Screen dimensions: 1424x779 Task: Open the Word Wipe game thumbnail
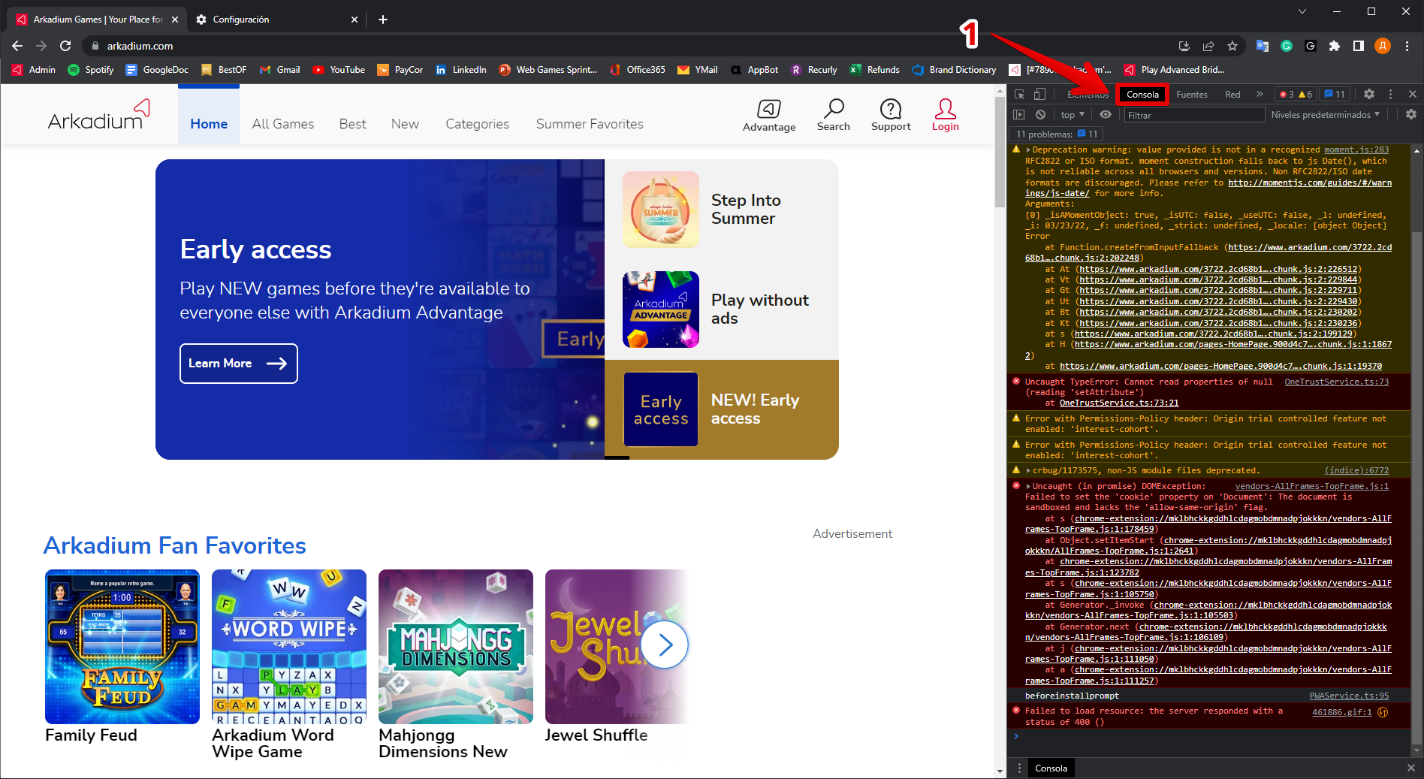[289, 647]
